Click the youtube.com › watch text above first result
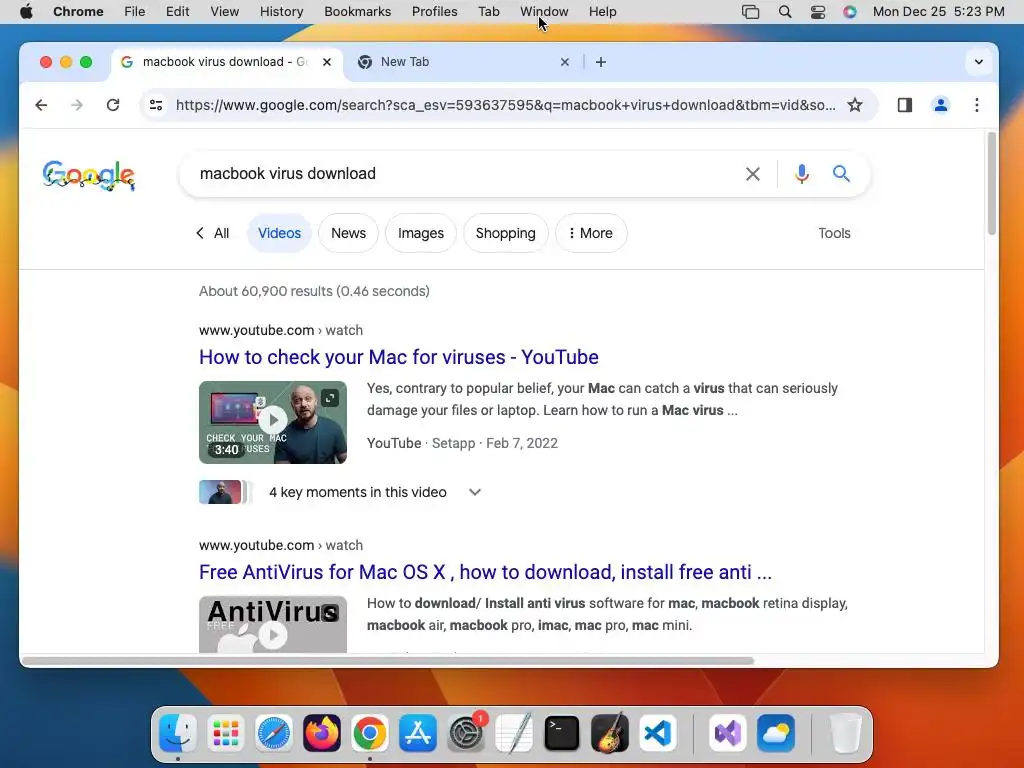 pyautogui.click(x=281, y=330)
